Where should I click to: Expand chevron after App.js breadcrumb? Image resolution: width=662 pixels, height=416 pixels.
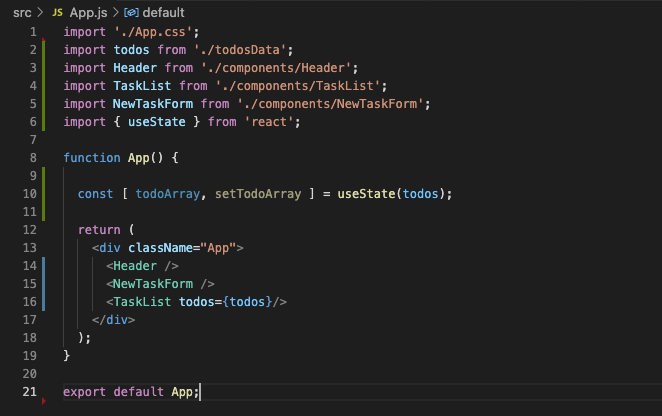tap(116, 13)
